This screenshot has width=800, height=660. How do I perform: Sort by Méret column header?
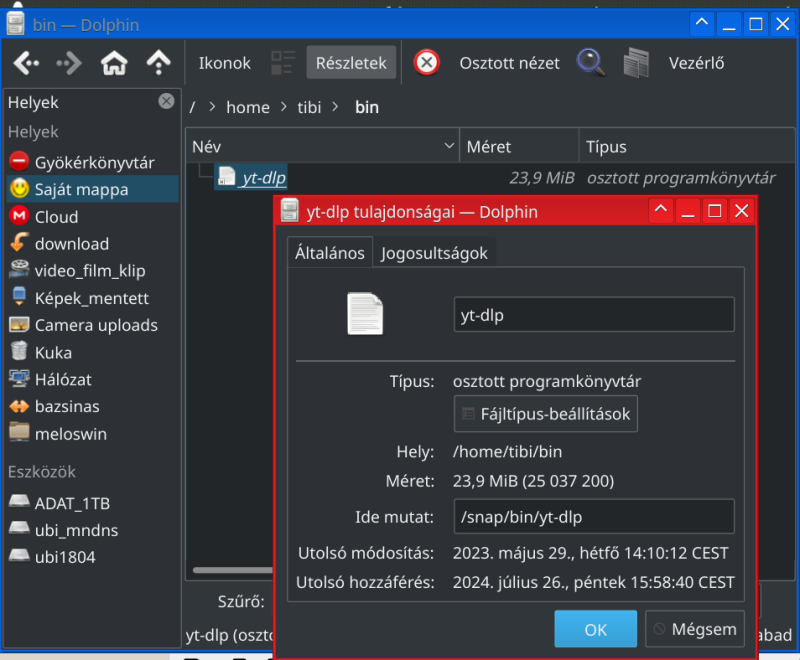[519, 147]
